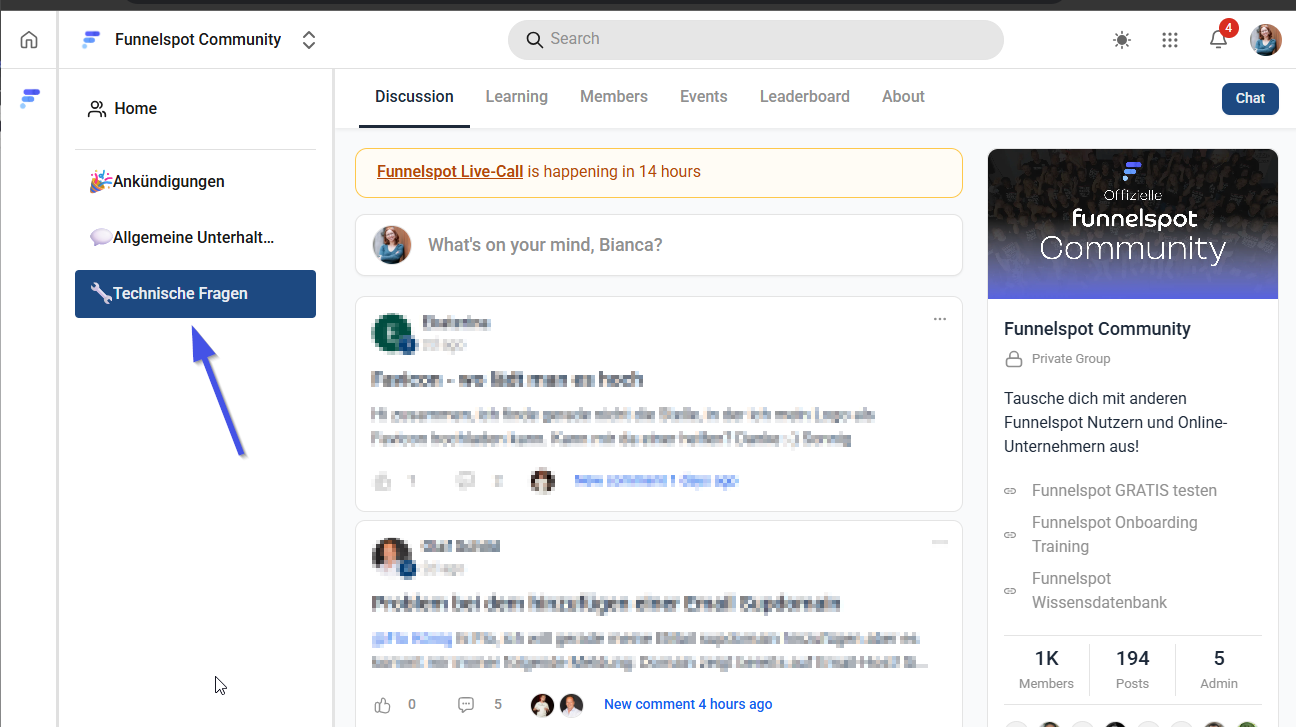Click the link icon beside GRATIS testen
Screen dimensions: 1296x727
[x=1010, y=491]
